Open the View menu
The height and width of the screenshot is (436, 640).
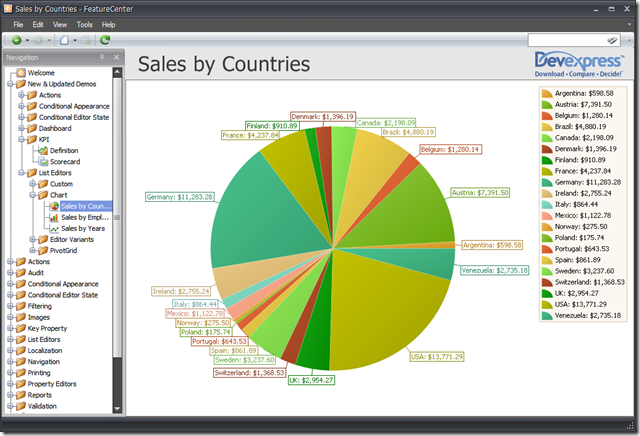click(60, 24)
